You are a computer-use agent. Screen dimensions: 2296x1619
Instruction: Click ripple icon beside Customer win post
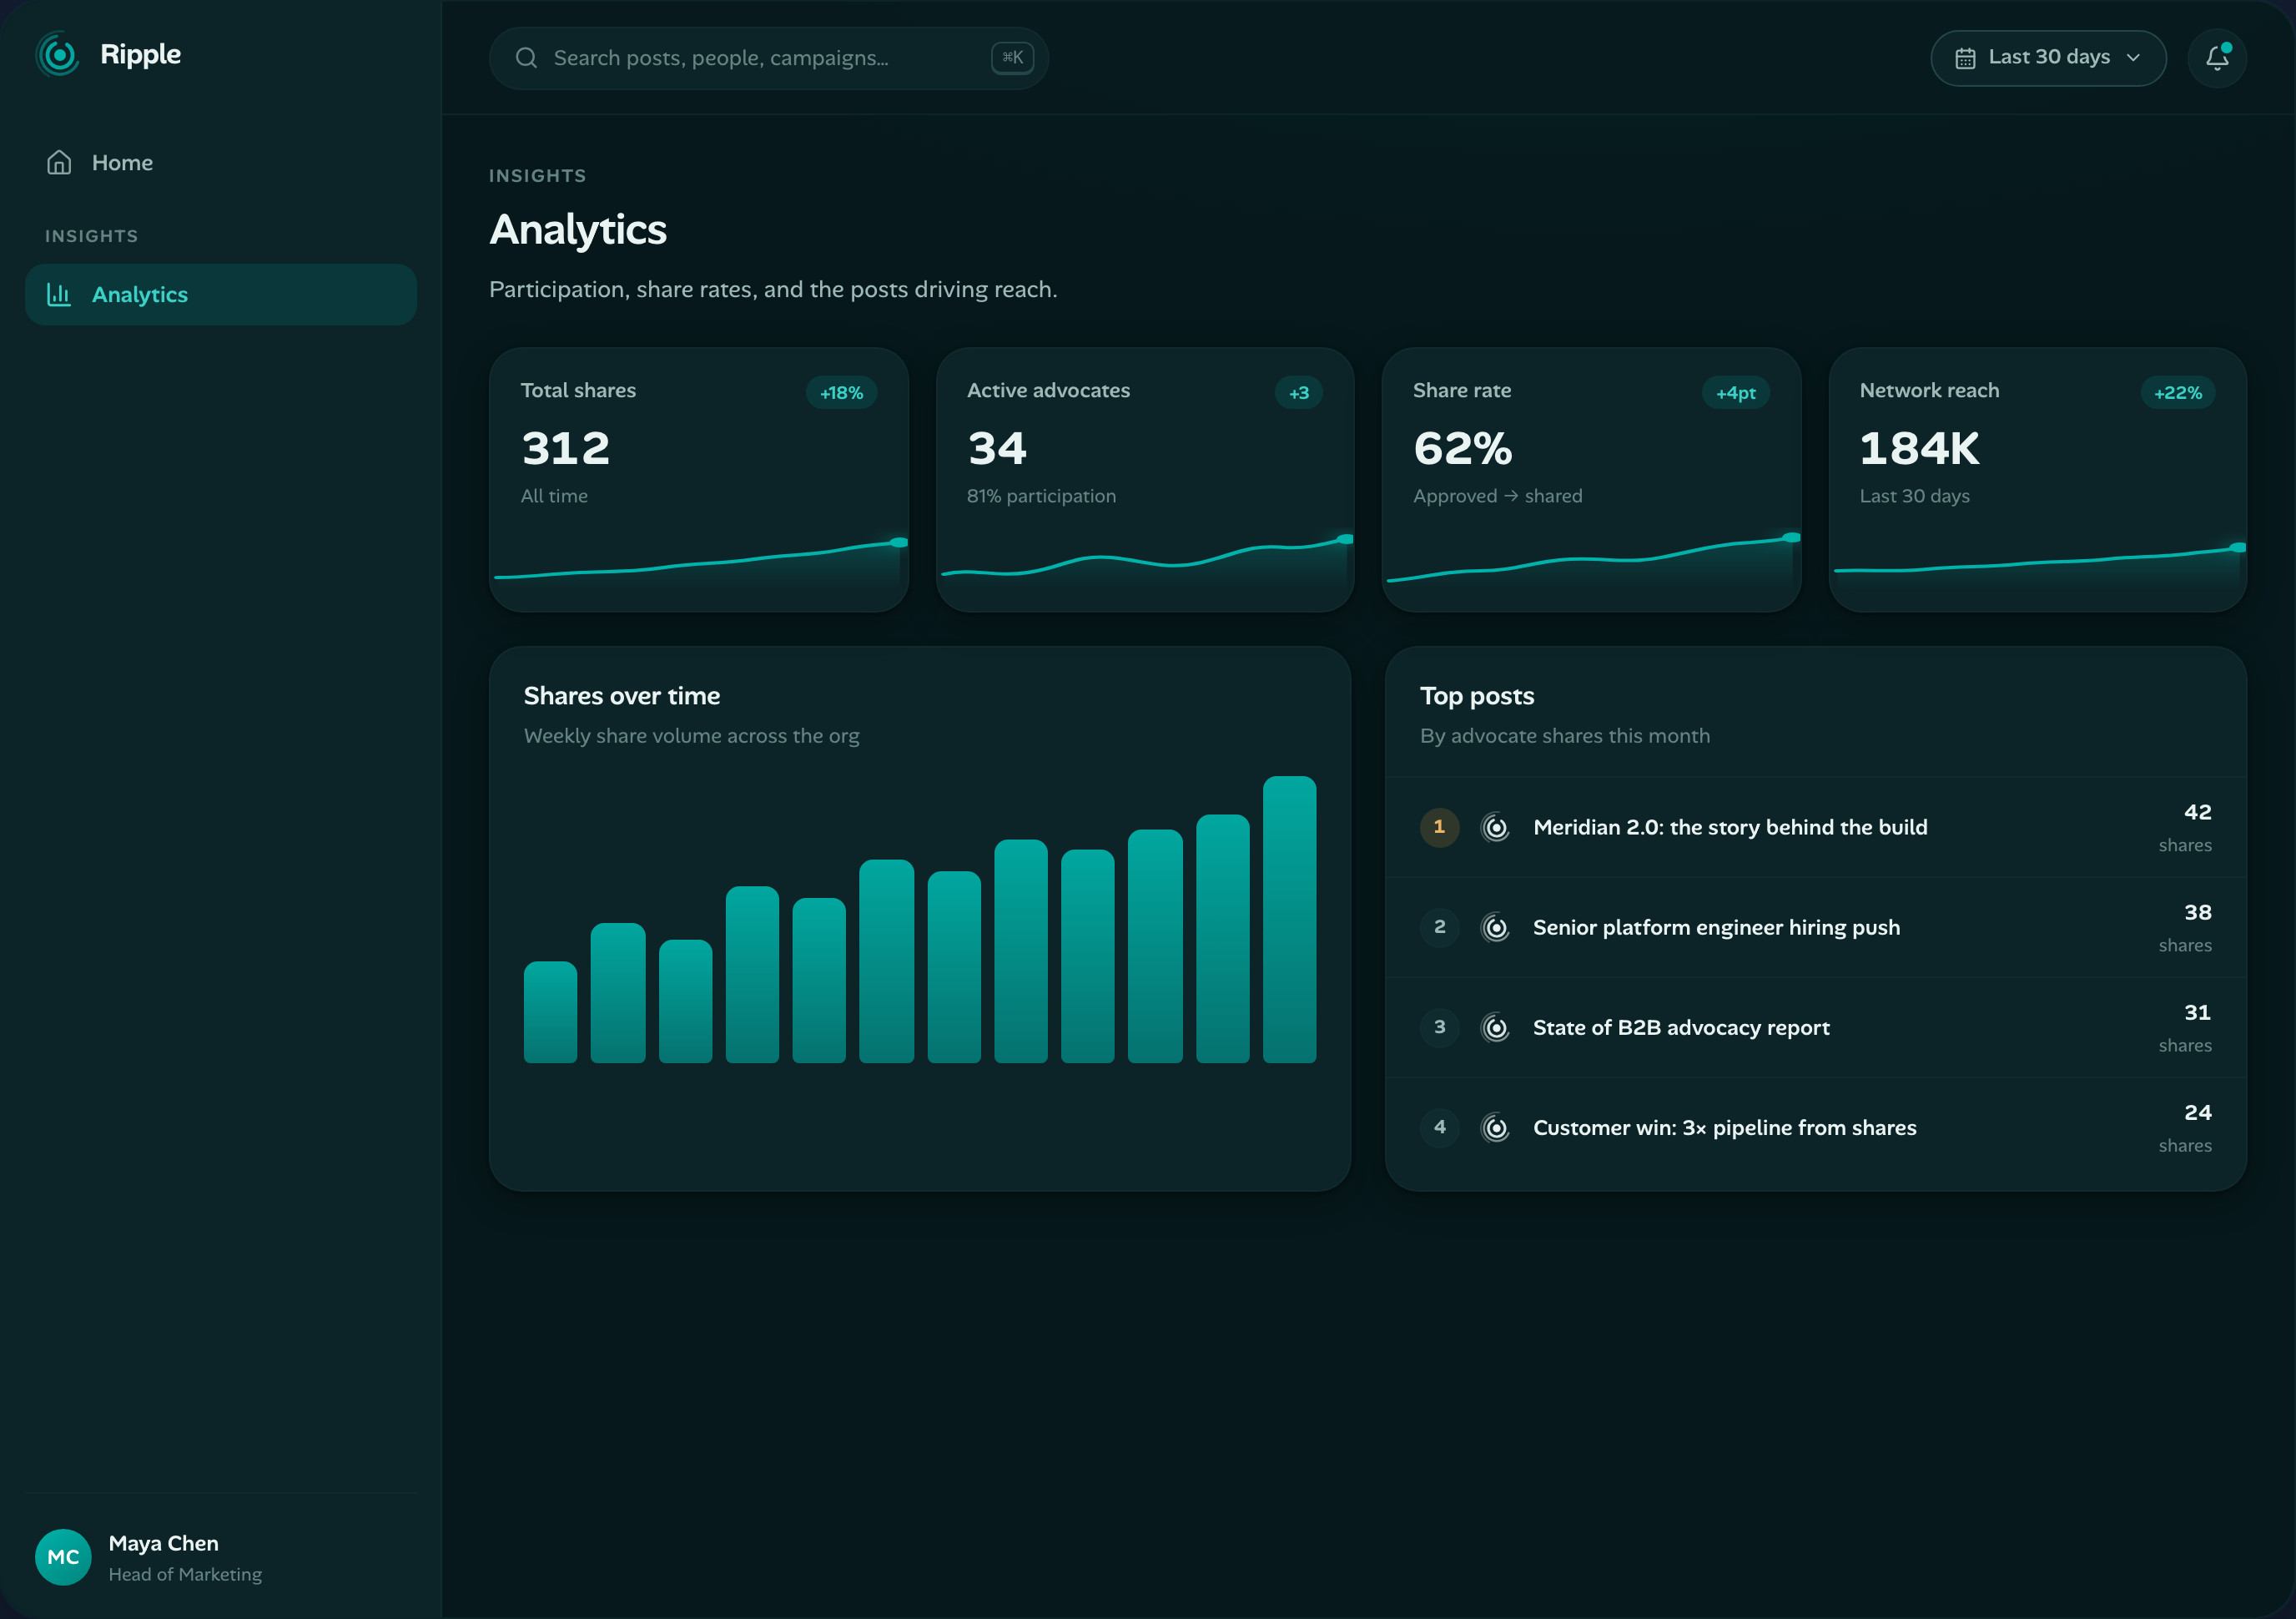coord(1495,1127)
